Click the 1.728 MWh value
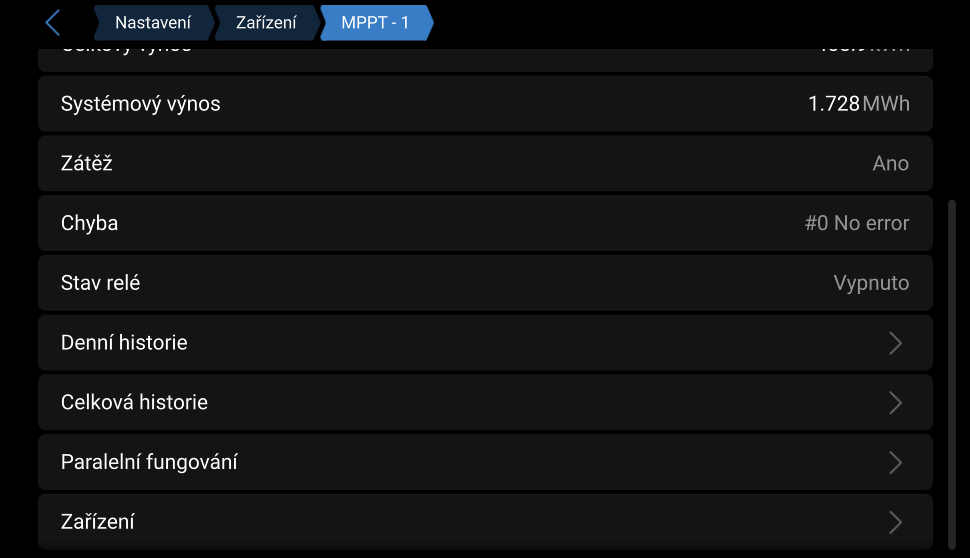Screen dimensions: 970x558 (x=858, y=104)
